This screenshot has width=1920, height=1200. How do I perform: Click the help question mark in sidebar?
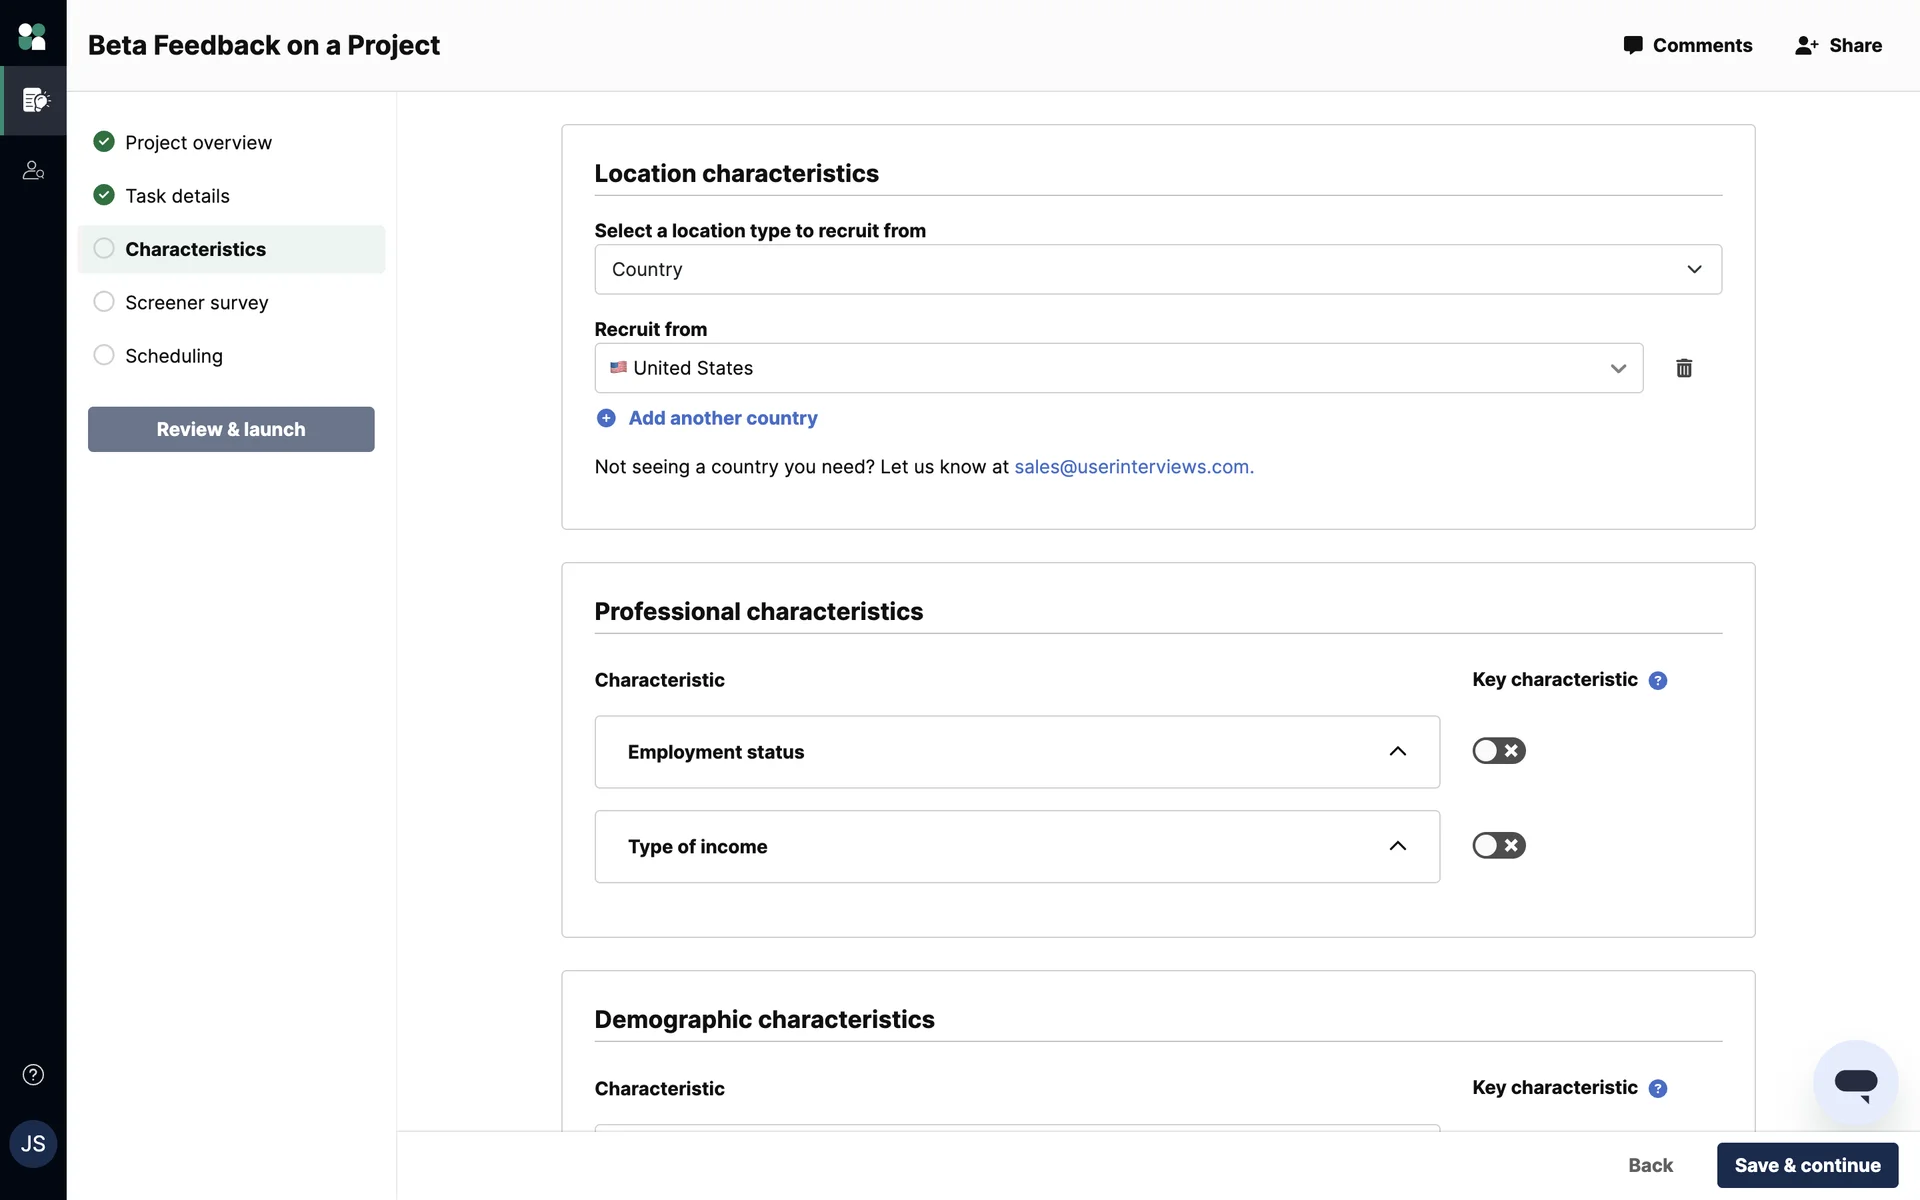(33, 1075)
